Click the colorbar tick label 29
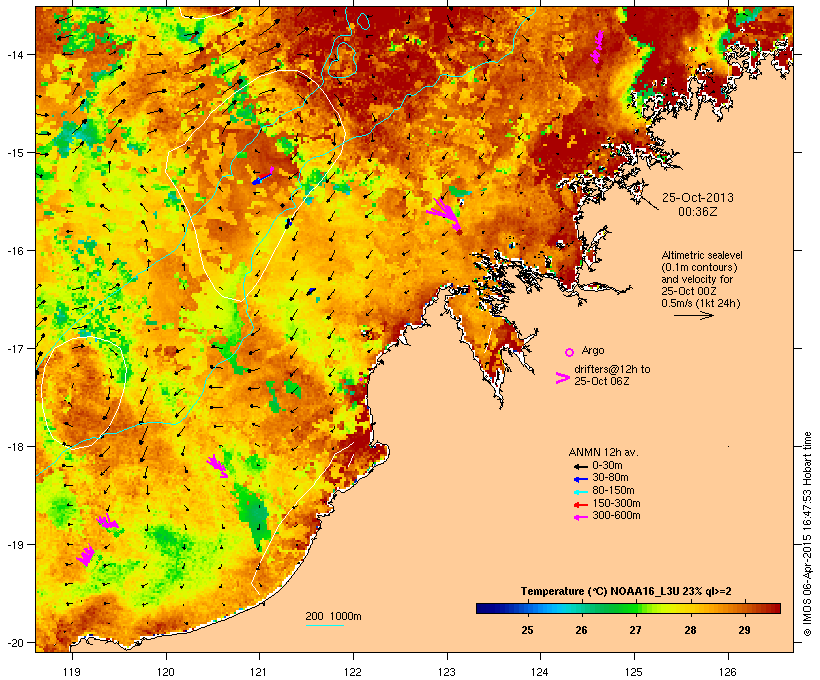820x680 pixels. coord(744,630)
